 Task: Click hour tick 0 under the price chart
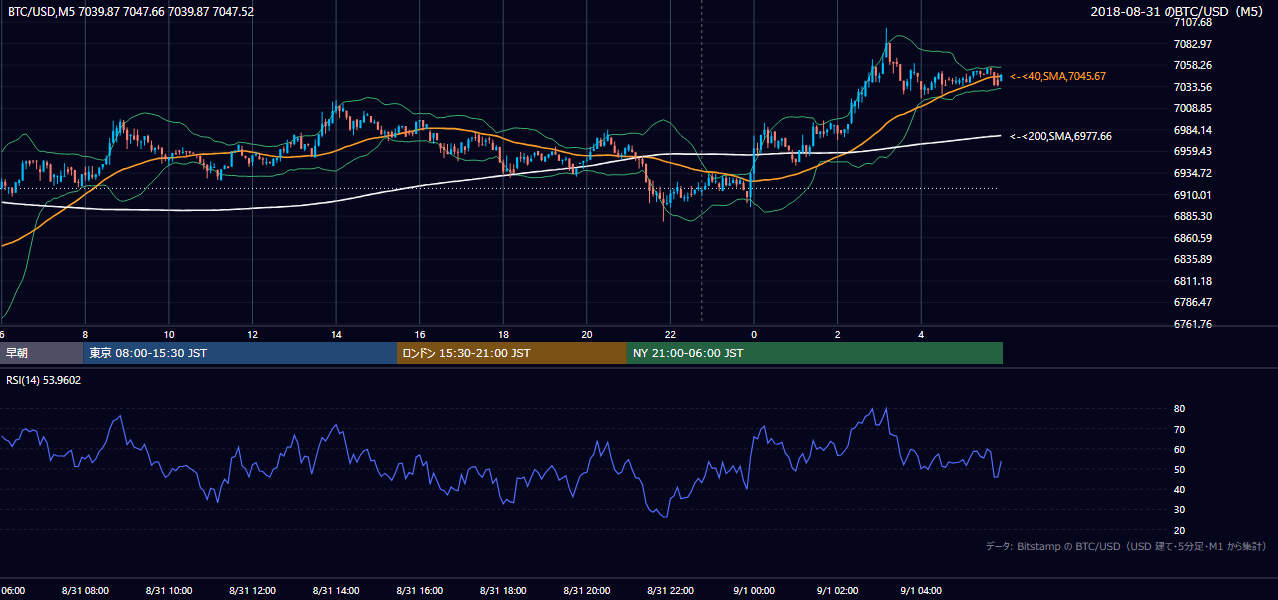(x=753, y=335)
